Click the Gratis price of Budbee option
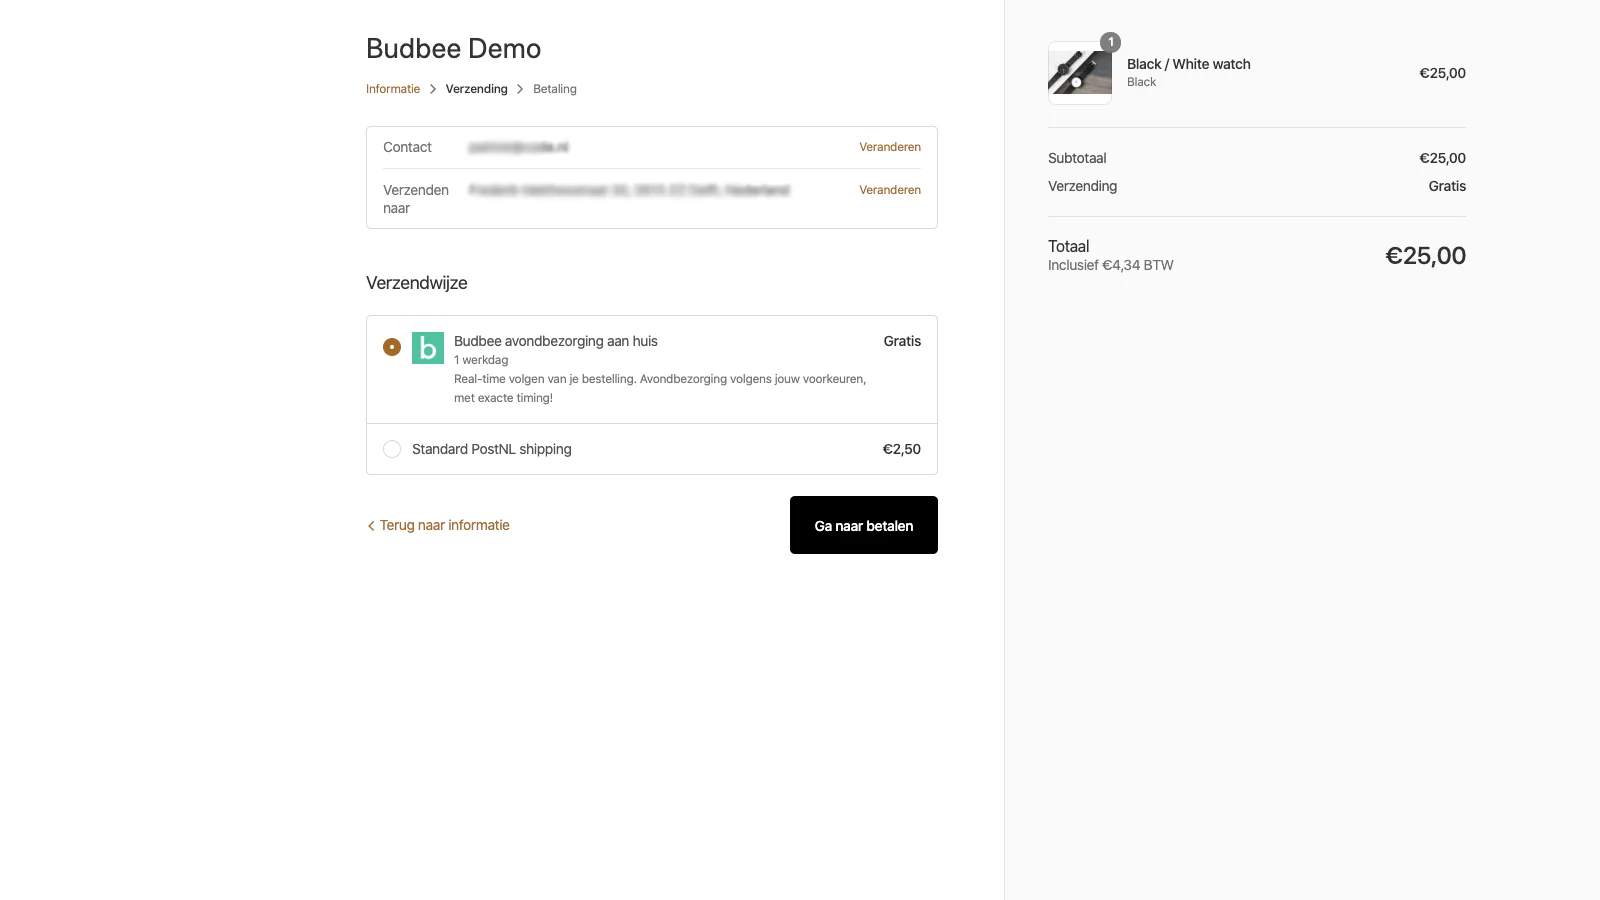This screenshot has height=900, width=1600. pos(902,341)
